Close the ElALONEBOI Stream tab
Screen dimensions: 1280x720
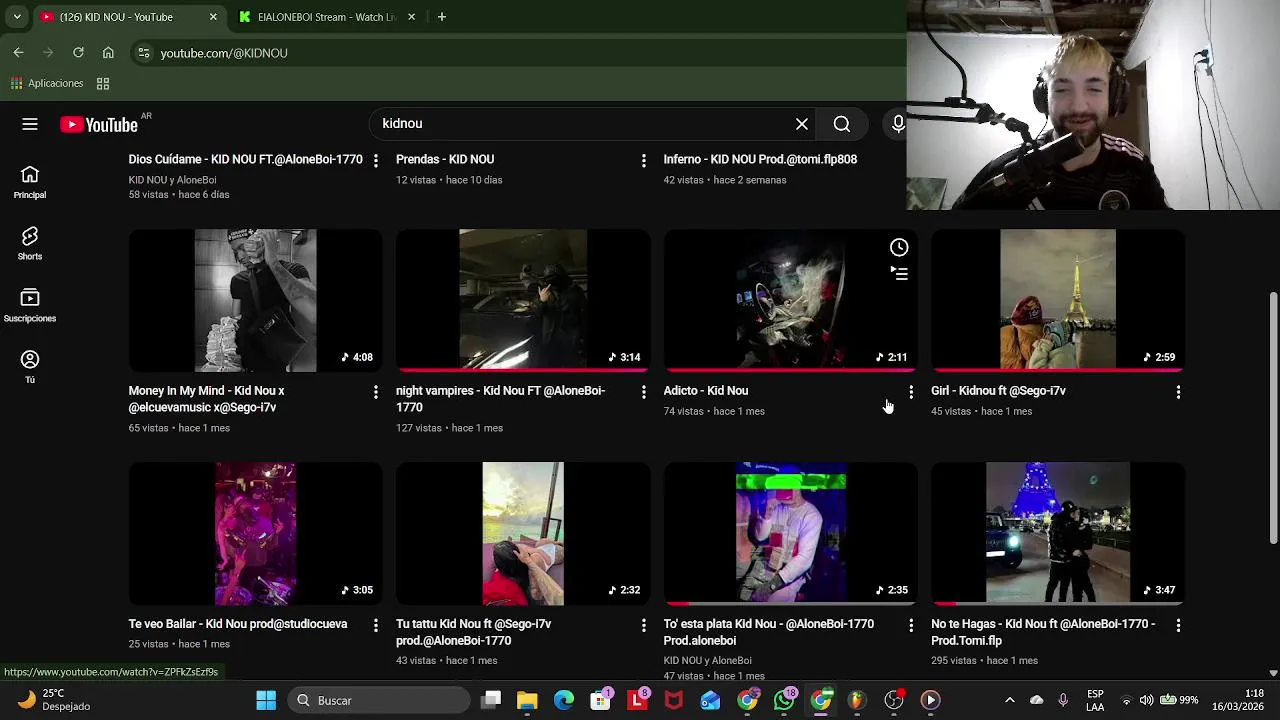[x=411, y=17]
